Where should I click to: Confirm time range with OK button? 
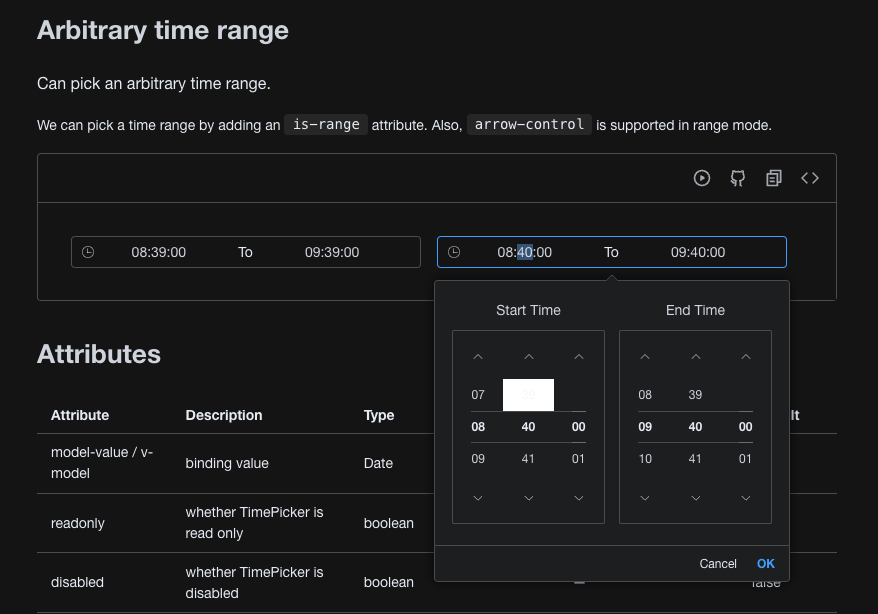765,564
